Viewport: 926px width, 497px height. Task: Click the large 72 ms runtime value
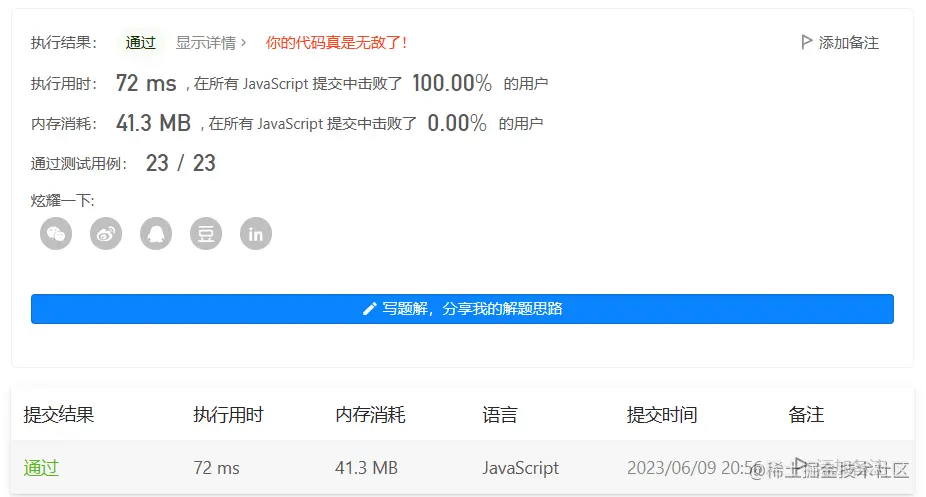(x=146, y=83)
